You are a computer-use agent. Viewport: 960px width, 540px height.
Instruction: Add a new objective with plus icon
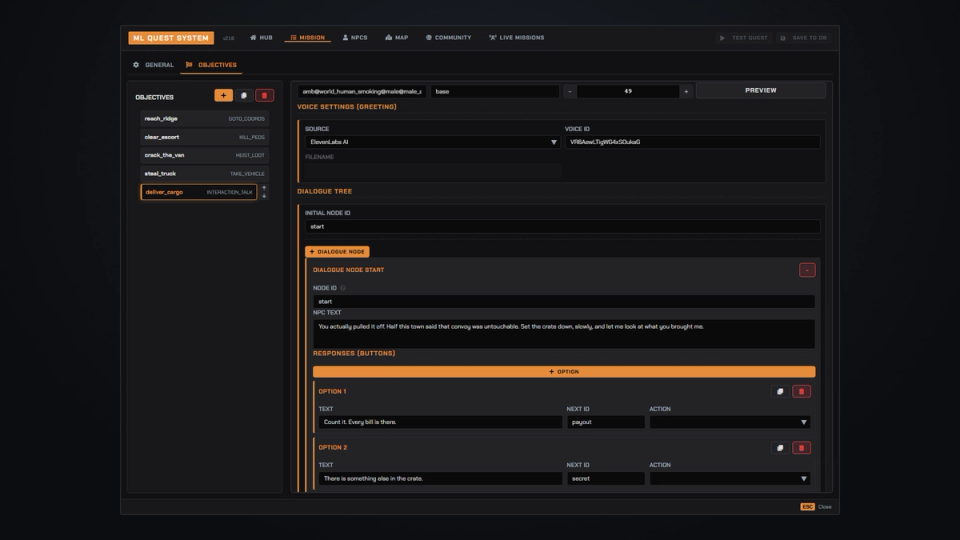pyautogui.click(x=223, y=96)
